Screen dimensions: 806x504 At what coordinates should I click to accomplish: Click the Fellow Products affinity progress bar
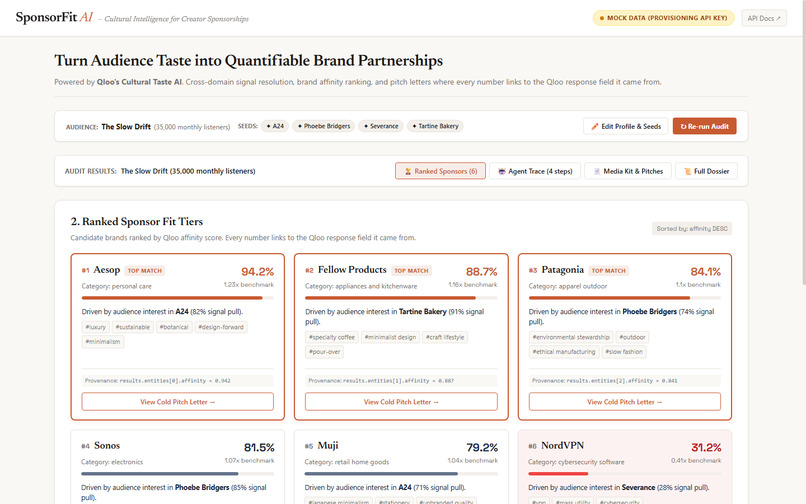[401, 298]
